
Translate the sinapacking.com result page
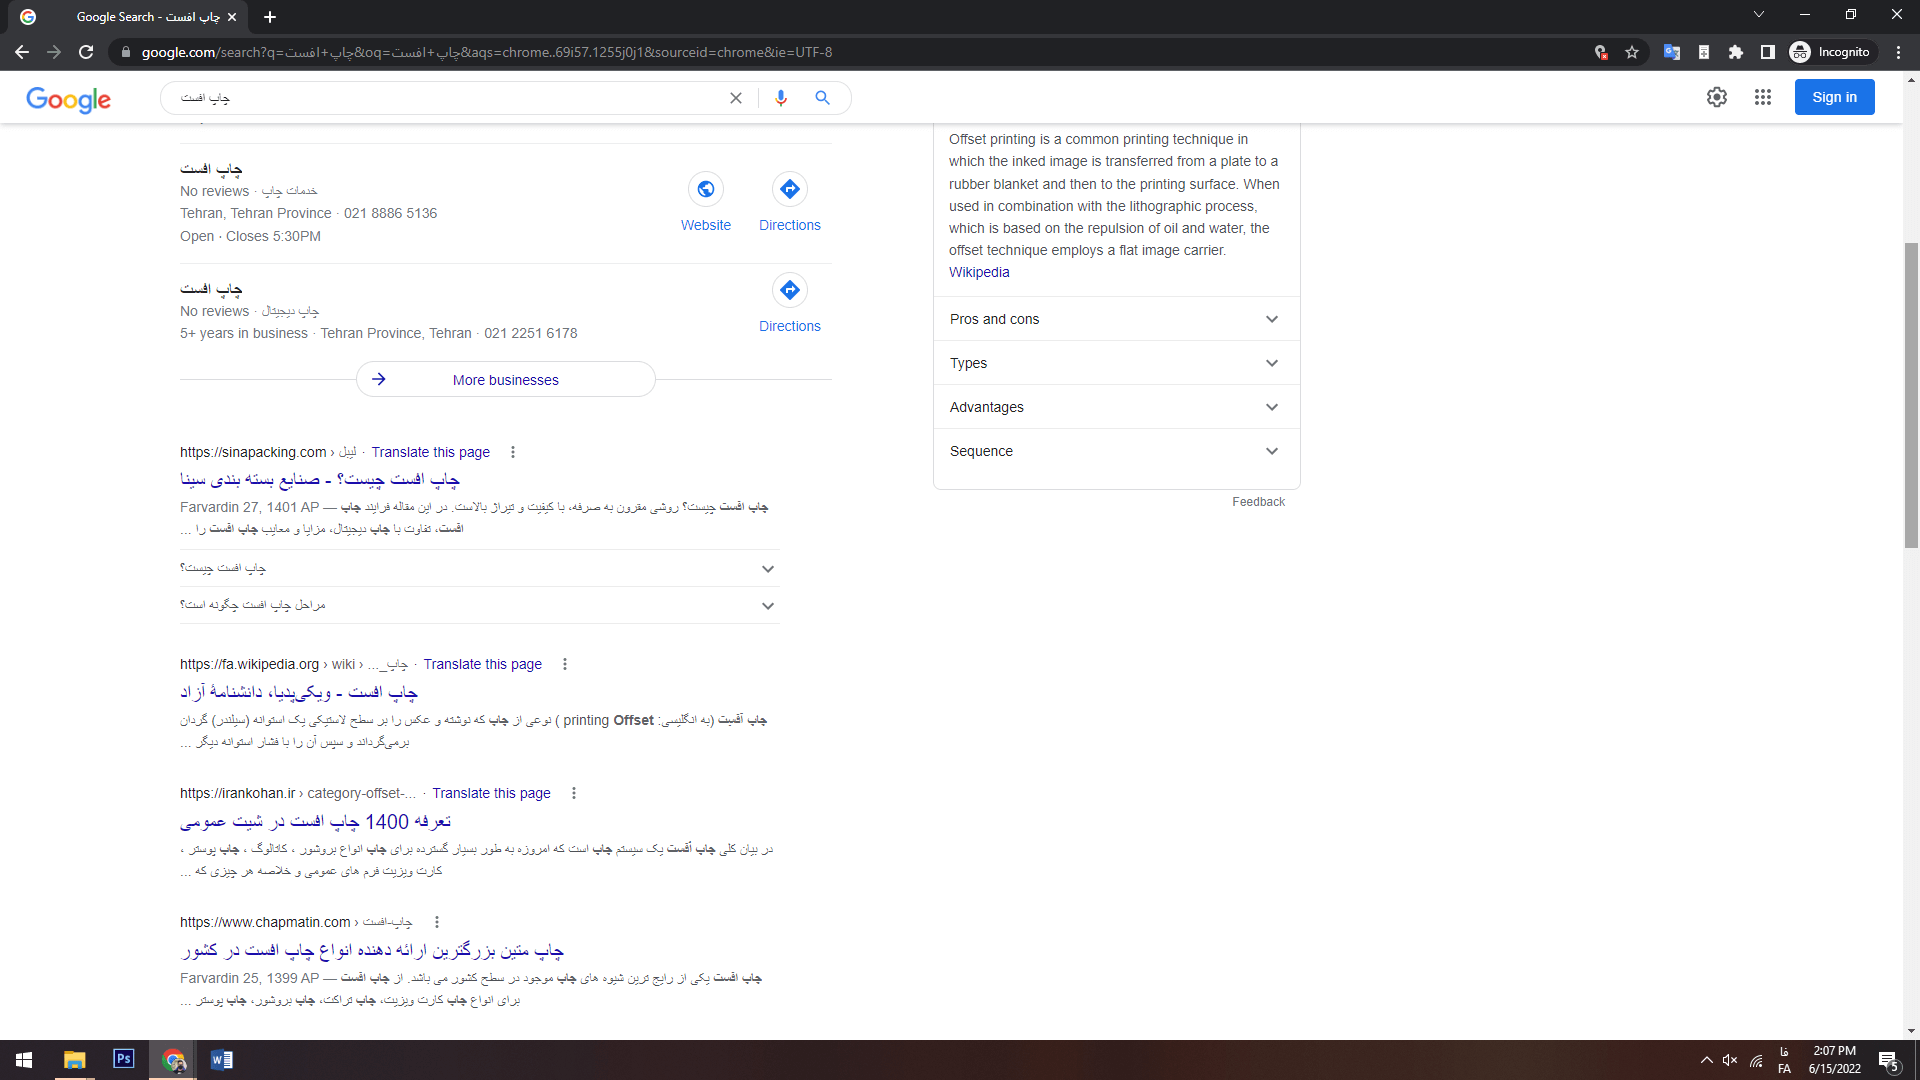click(x=430, y=452)
